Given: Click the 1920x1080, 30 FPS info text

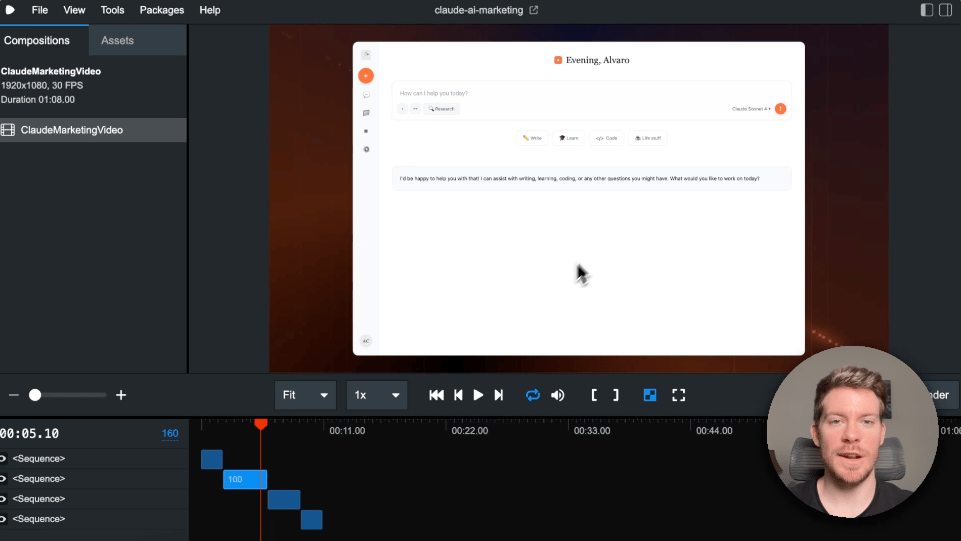Looking at the screenshot, I should pos(42,85).
